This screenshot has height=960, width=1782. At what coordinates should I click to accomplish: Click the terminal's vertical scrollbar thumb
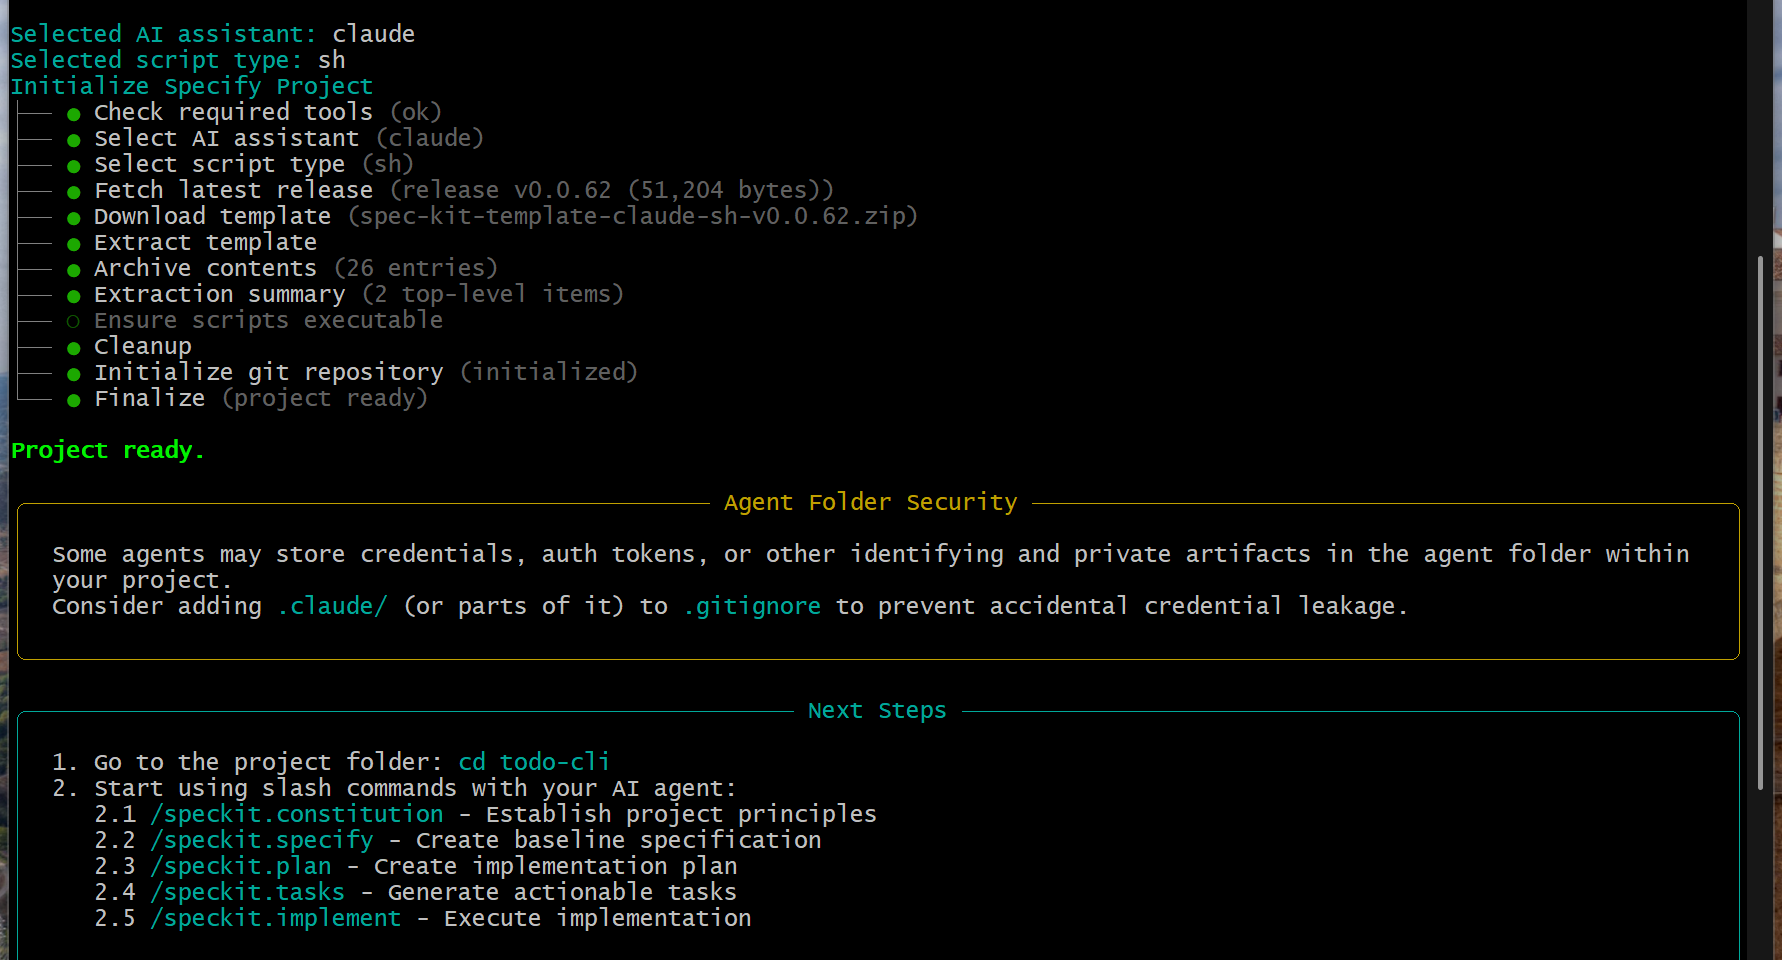pyautogui.click(x=1760, y=520)
